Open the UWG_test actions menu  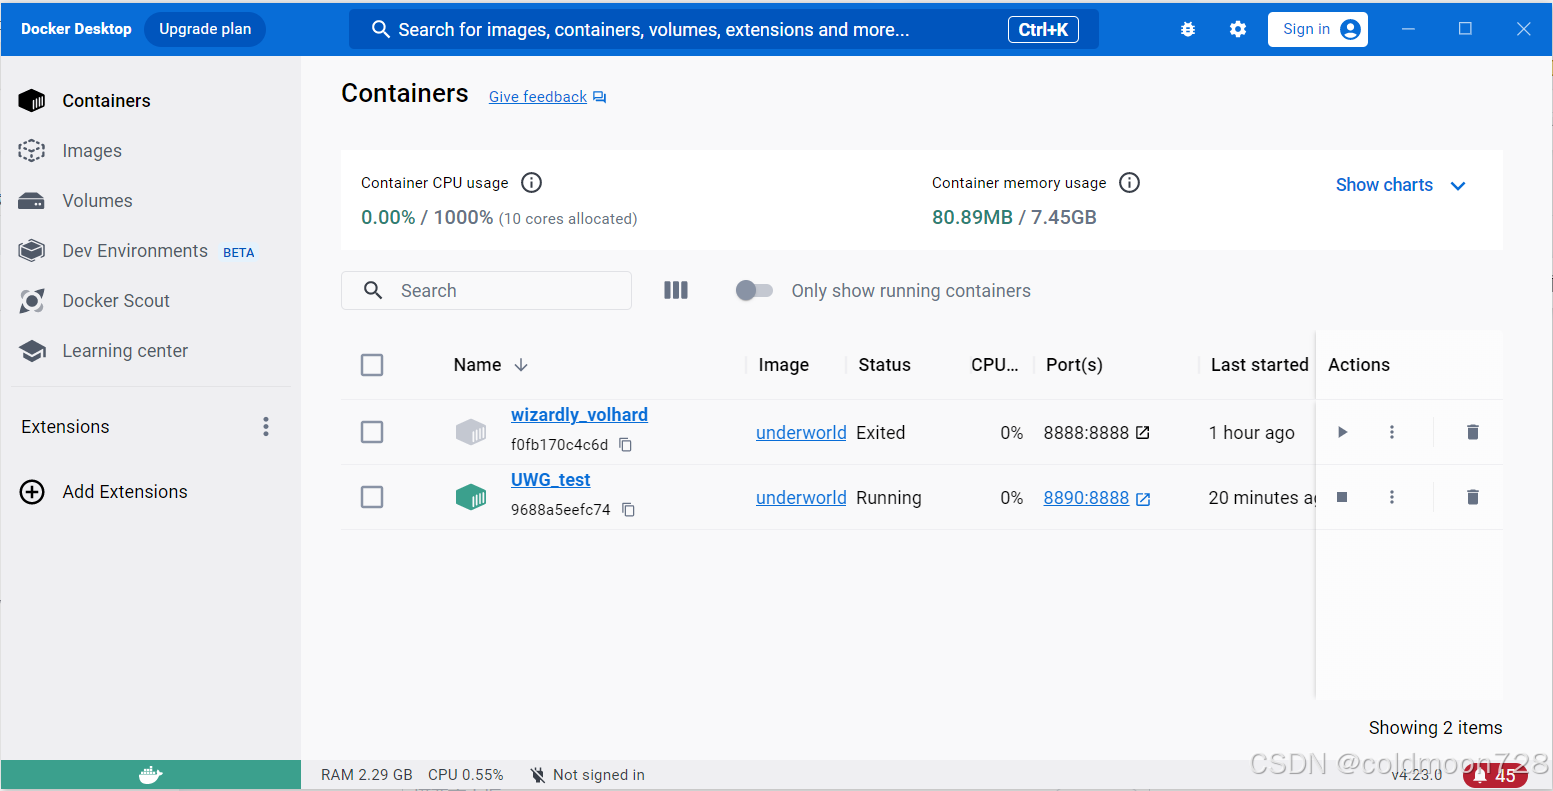1391,497
